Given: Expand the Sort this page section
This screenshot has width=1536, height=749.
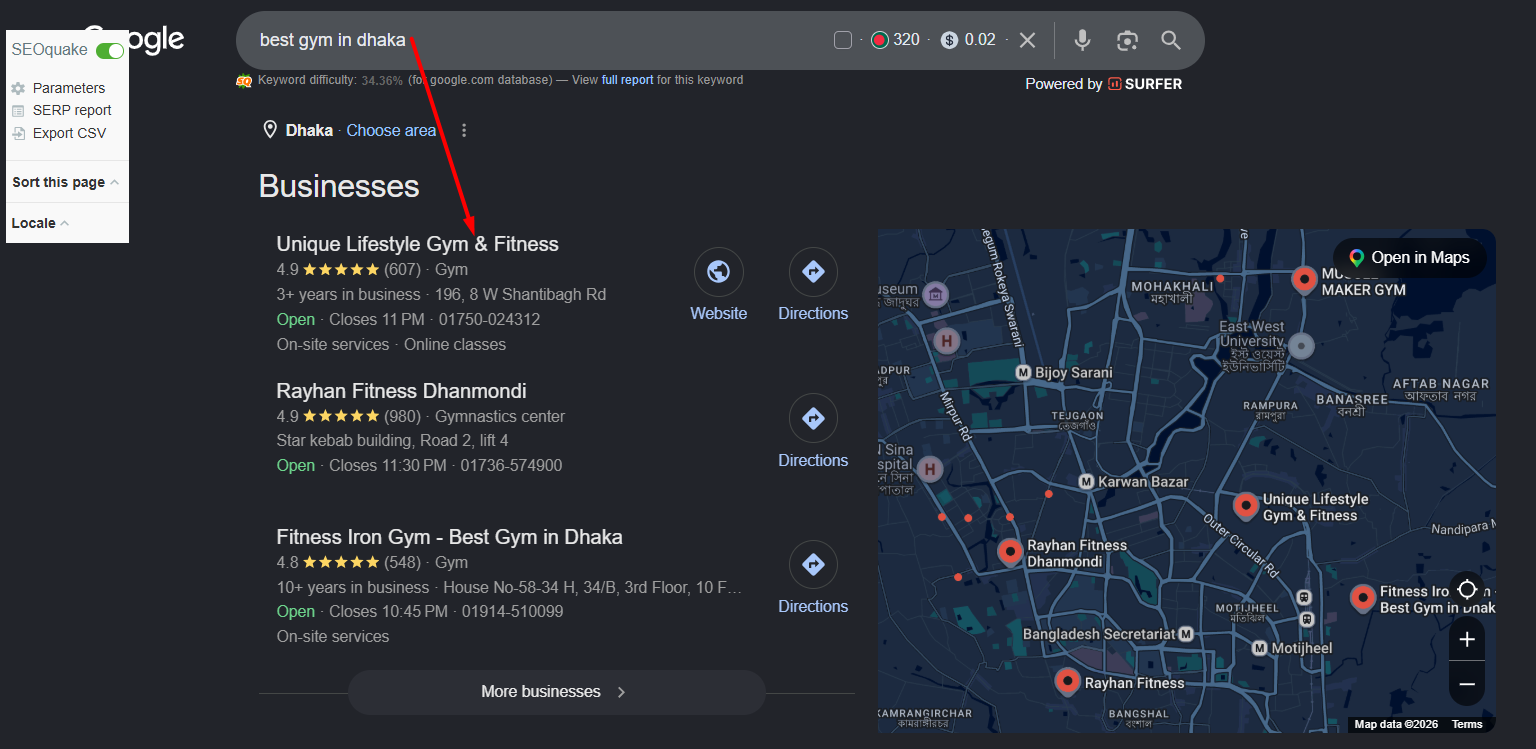Looking at the screenshot, I should 66,182.
